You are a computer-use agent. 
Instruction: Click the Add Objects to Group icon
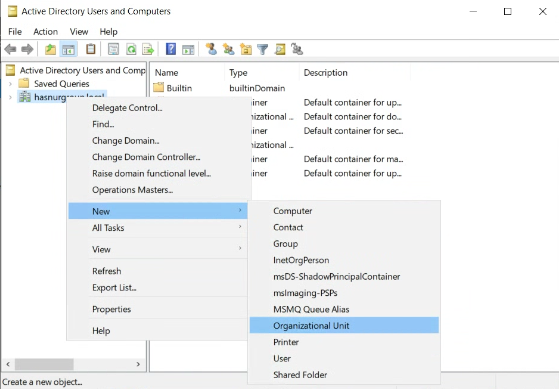click(297, 49)
